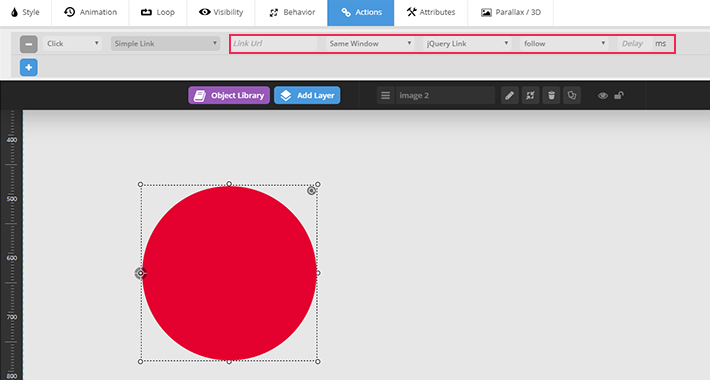Click the bottom-left corner resize handle
This screenshot has width=710, height=380.
point(140,361)
